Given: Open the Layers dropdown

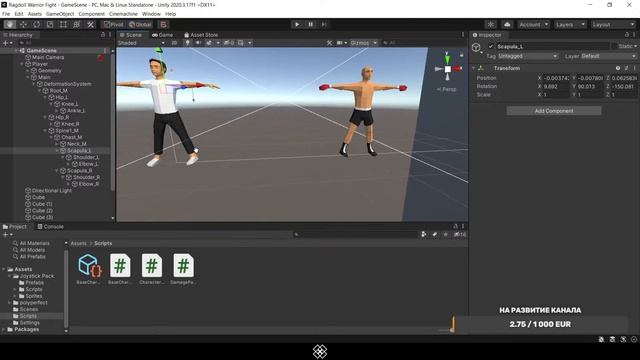Looking at the screenshot, I should click(570, 24).
